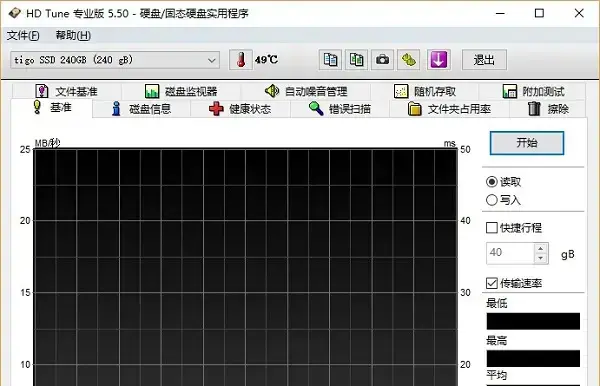Increase stroke size with up spinner arrow
Viewport: 600px width, 386px height.
pos(541,248)
